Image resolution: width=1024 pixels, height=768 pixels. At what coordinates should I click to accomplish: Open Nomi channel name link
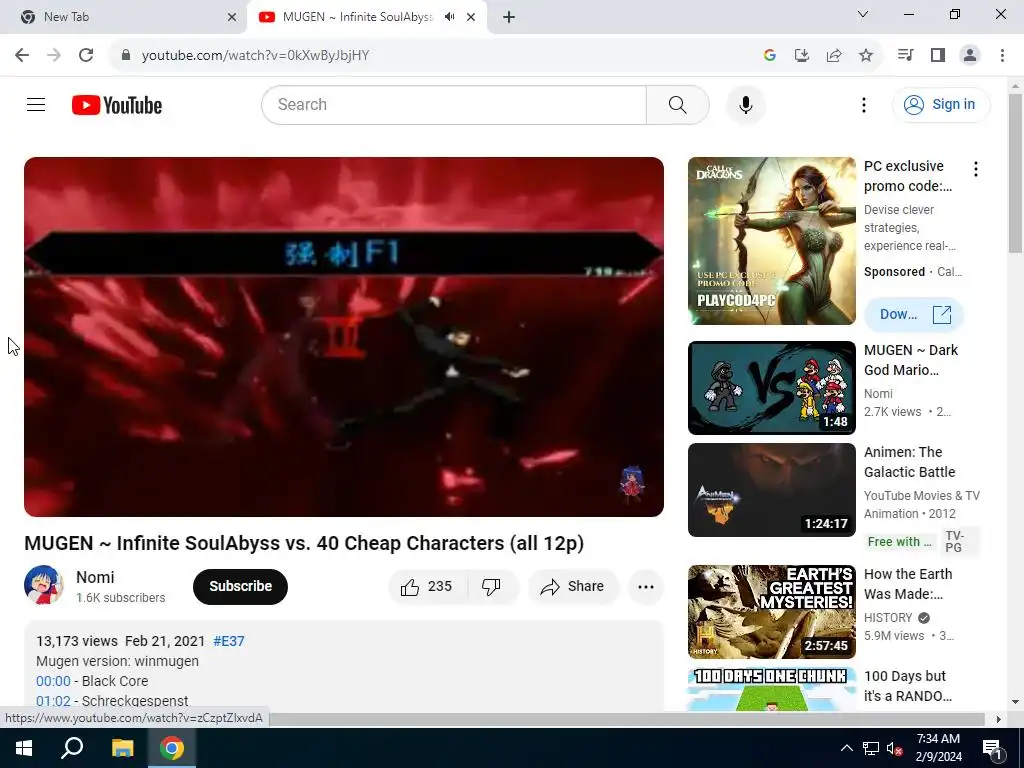(x=95, y=577)
